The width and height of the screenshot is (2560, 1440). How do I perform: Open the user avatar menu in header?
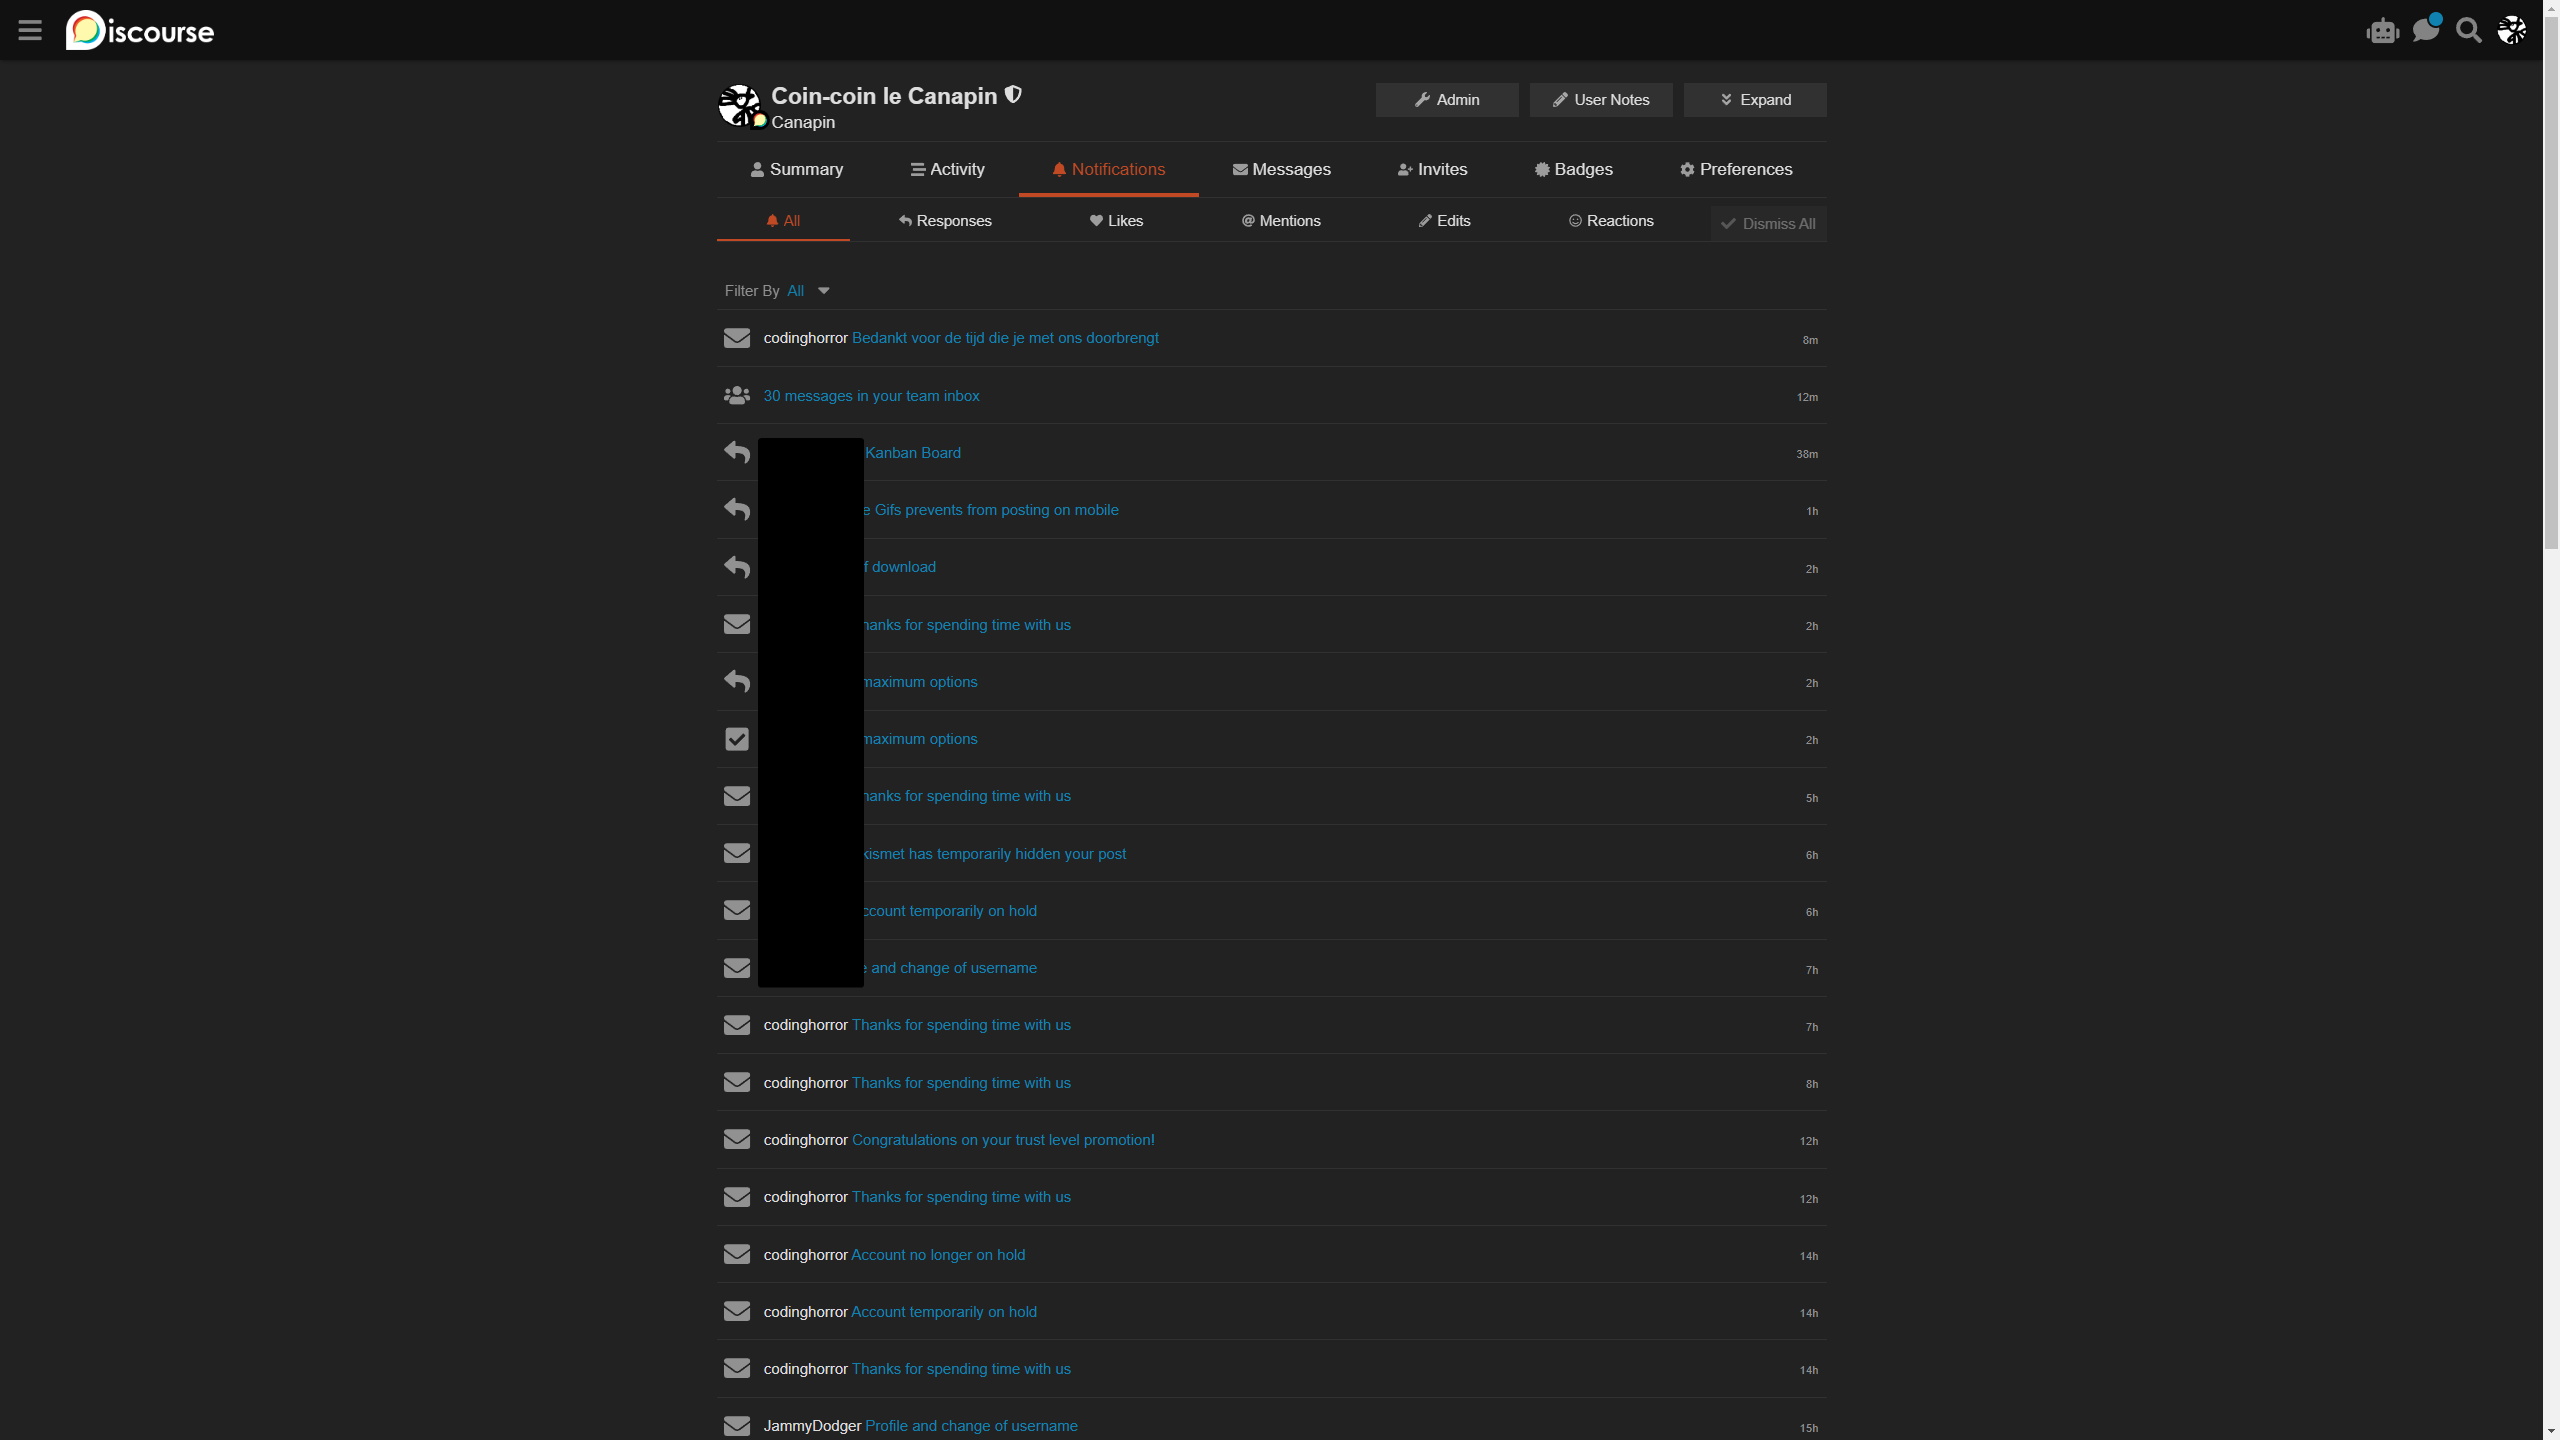coord(2512,30)
